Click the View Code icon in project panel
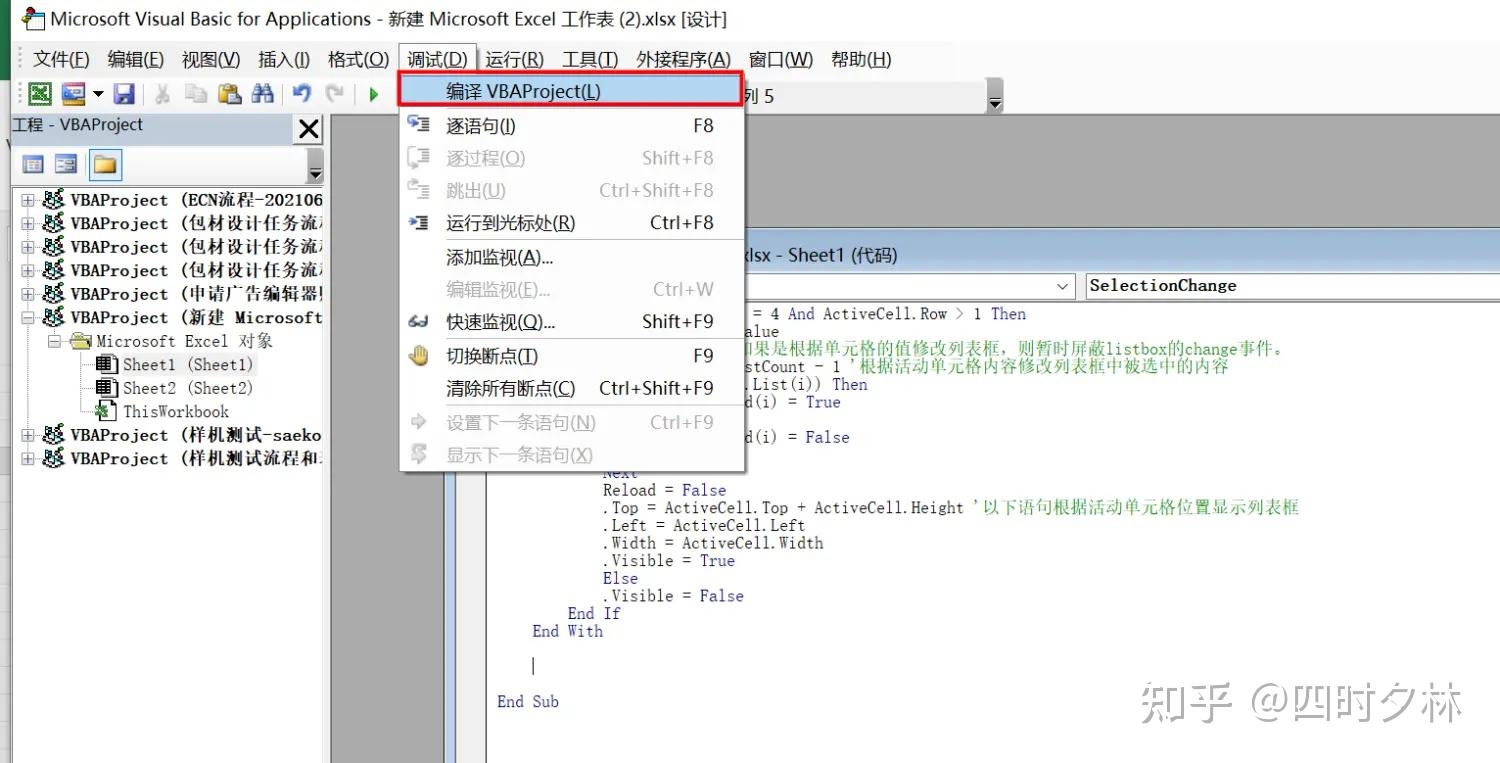 pyautogui.click(x=33, y=165)
